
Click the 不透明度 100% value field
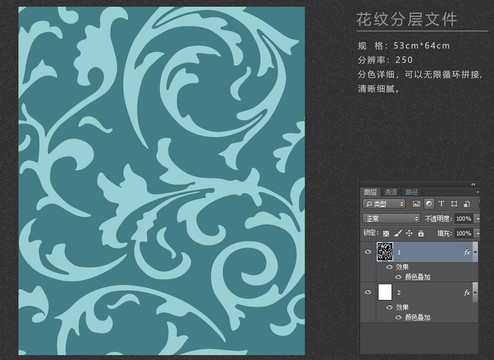tap(464, 219)
